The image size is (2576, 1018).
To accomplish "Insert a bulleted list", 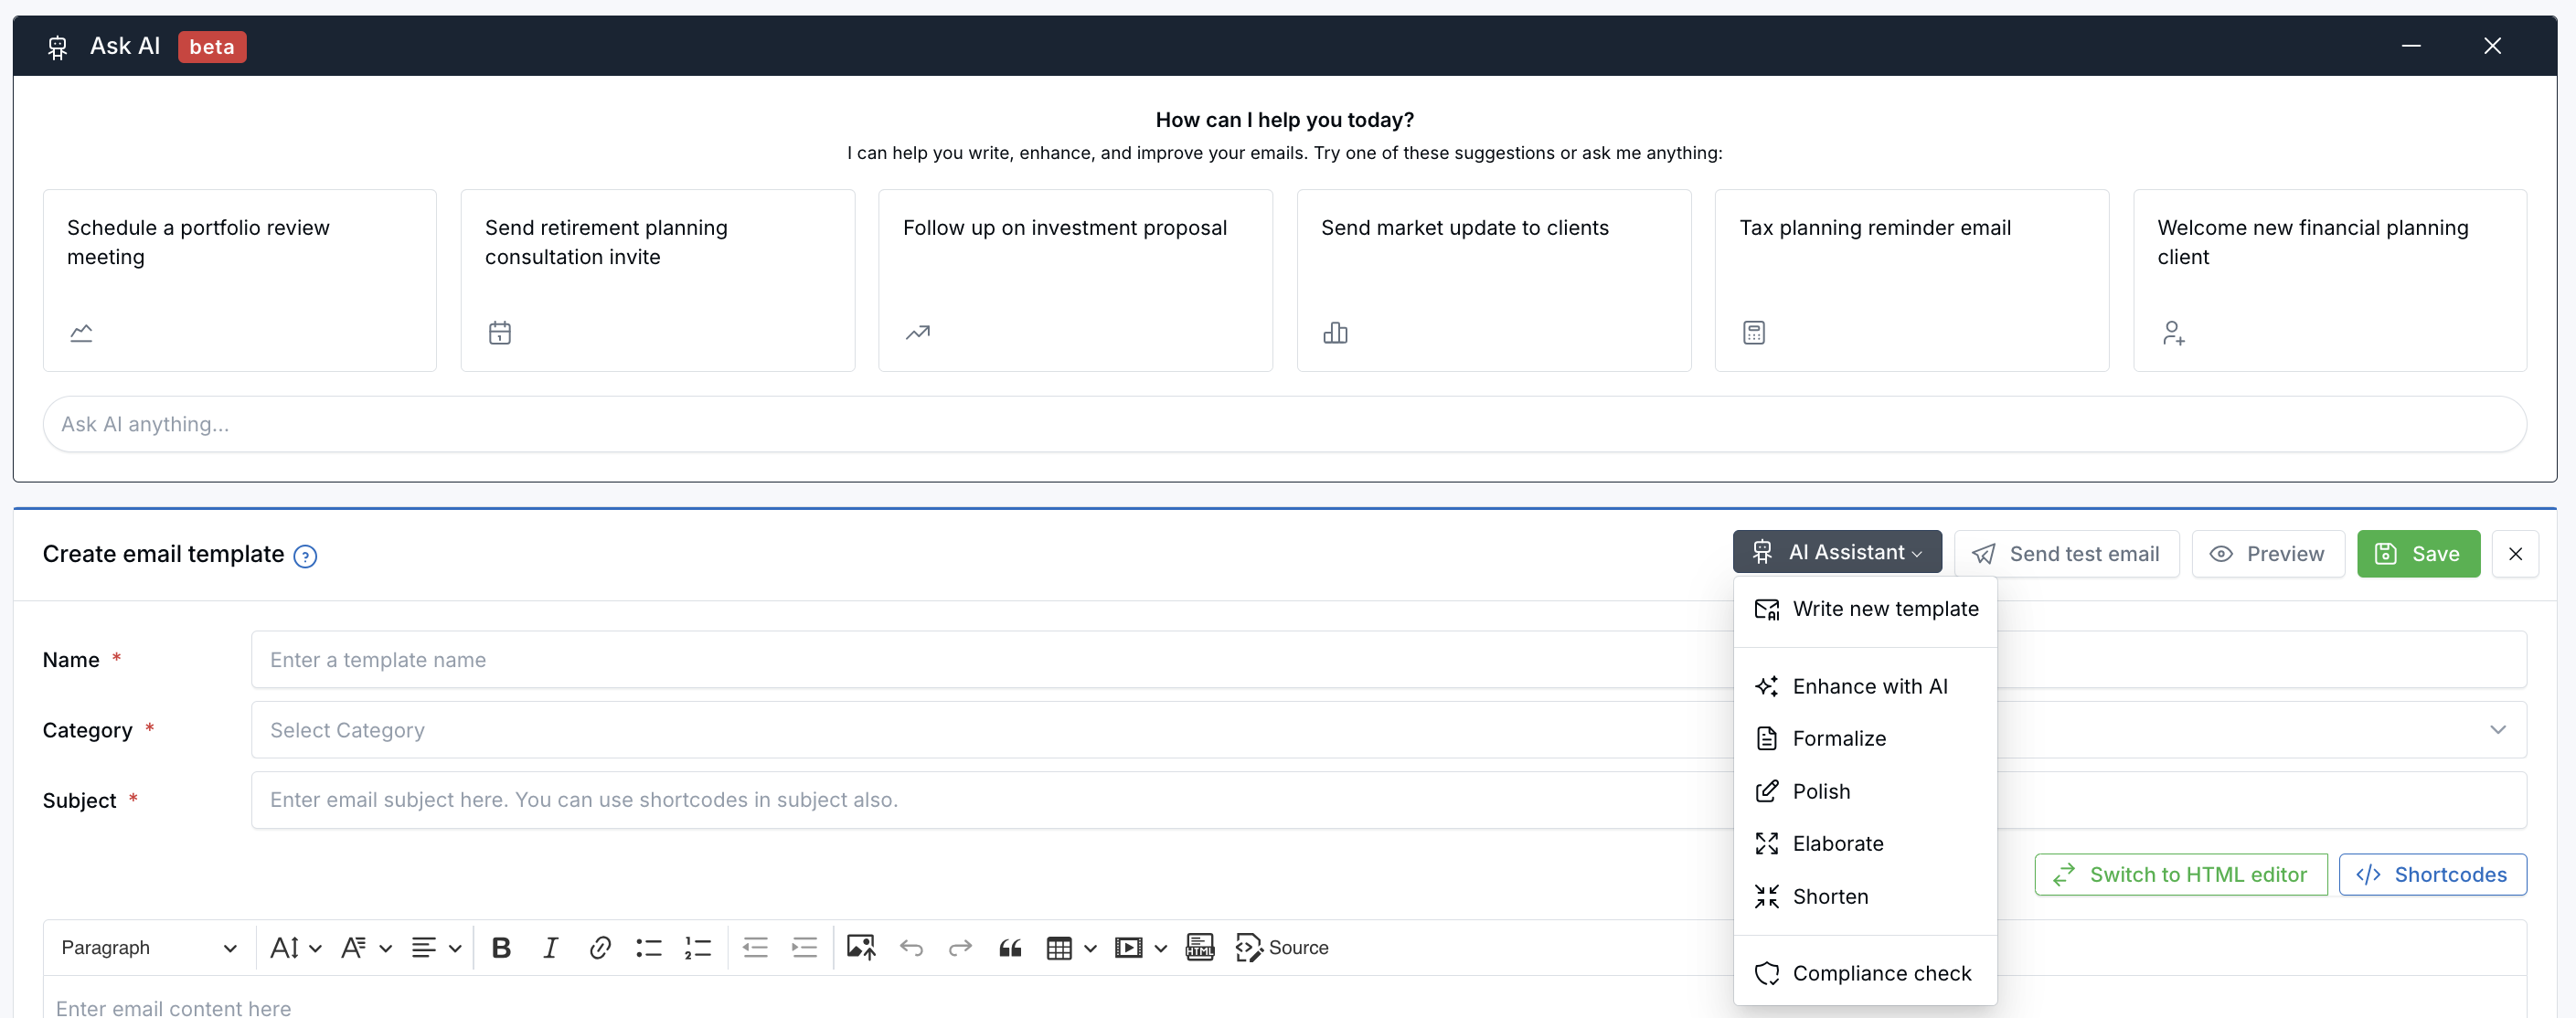I will (x=648, y=947).
